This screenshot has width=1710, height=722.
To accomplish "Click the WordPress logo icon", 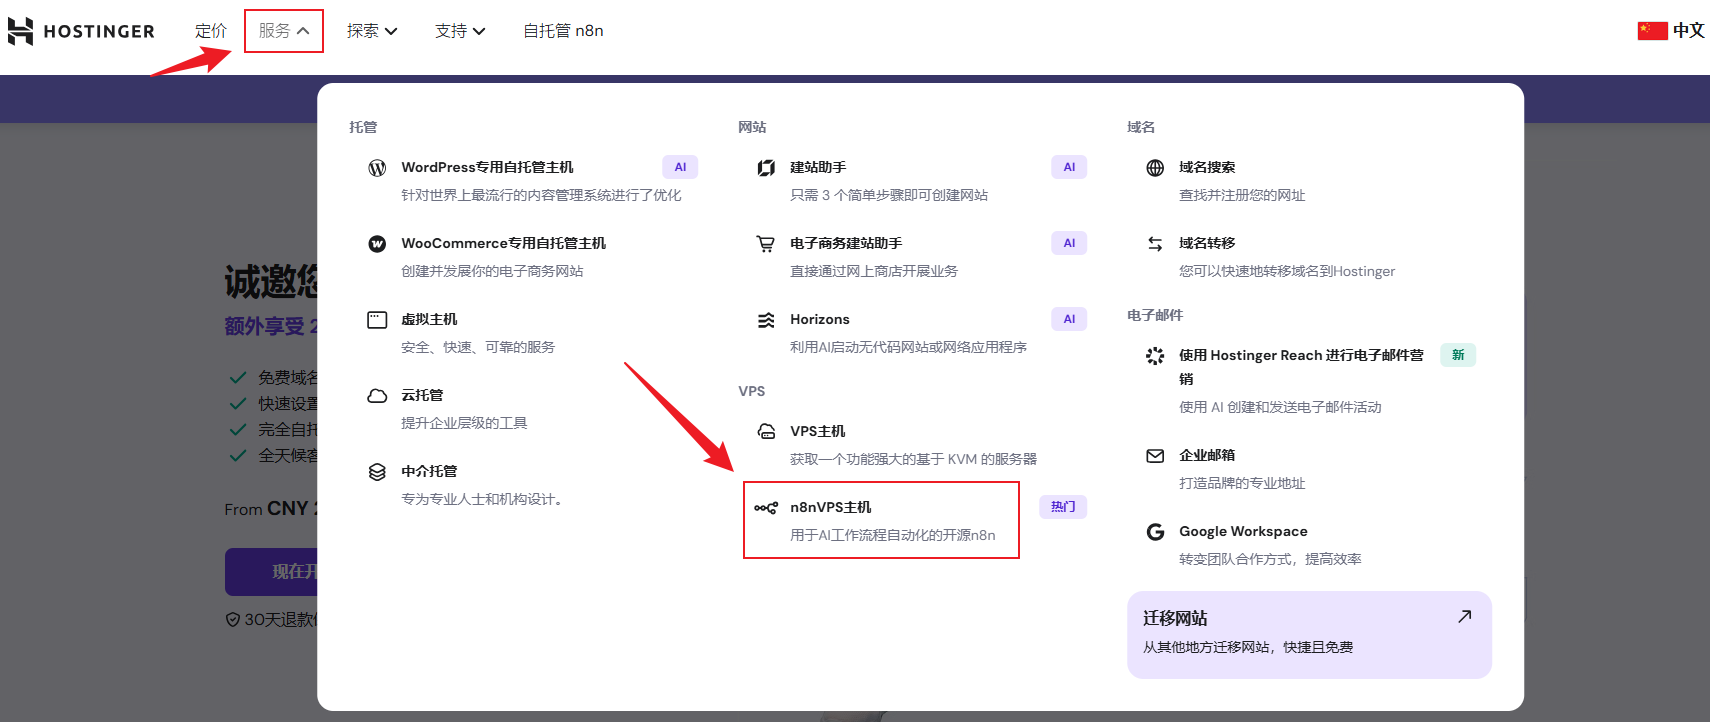I will click(377, 168).
